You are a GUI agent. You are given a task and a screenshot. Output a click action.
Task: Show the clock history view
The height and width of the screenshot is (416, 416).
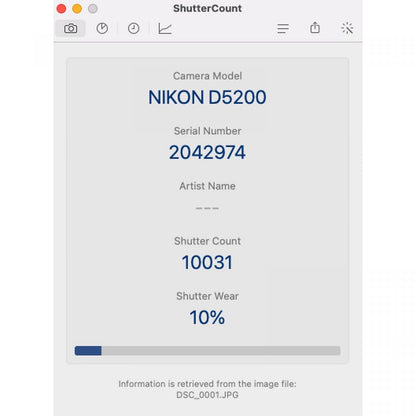coord(133,28)
